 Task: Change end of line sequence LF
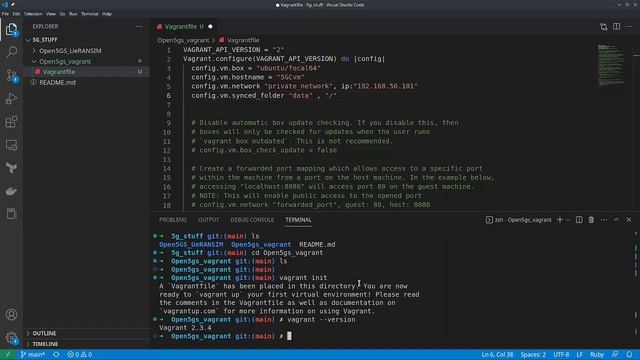tap(580, 354)
